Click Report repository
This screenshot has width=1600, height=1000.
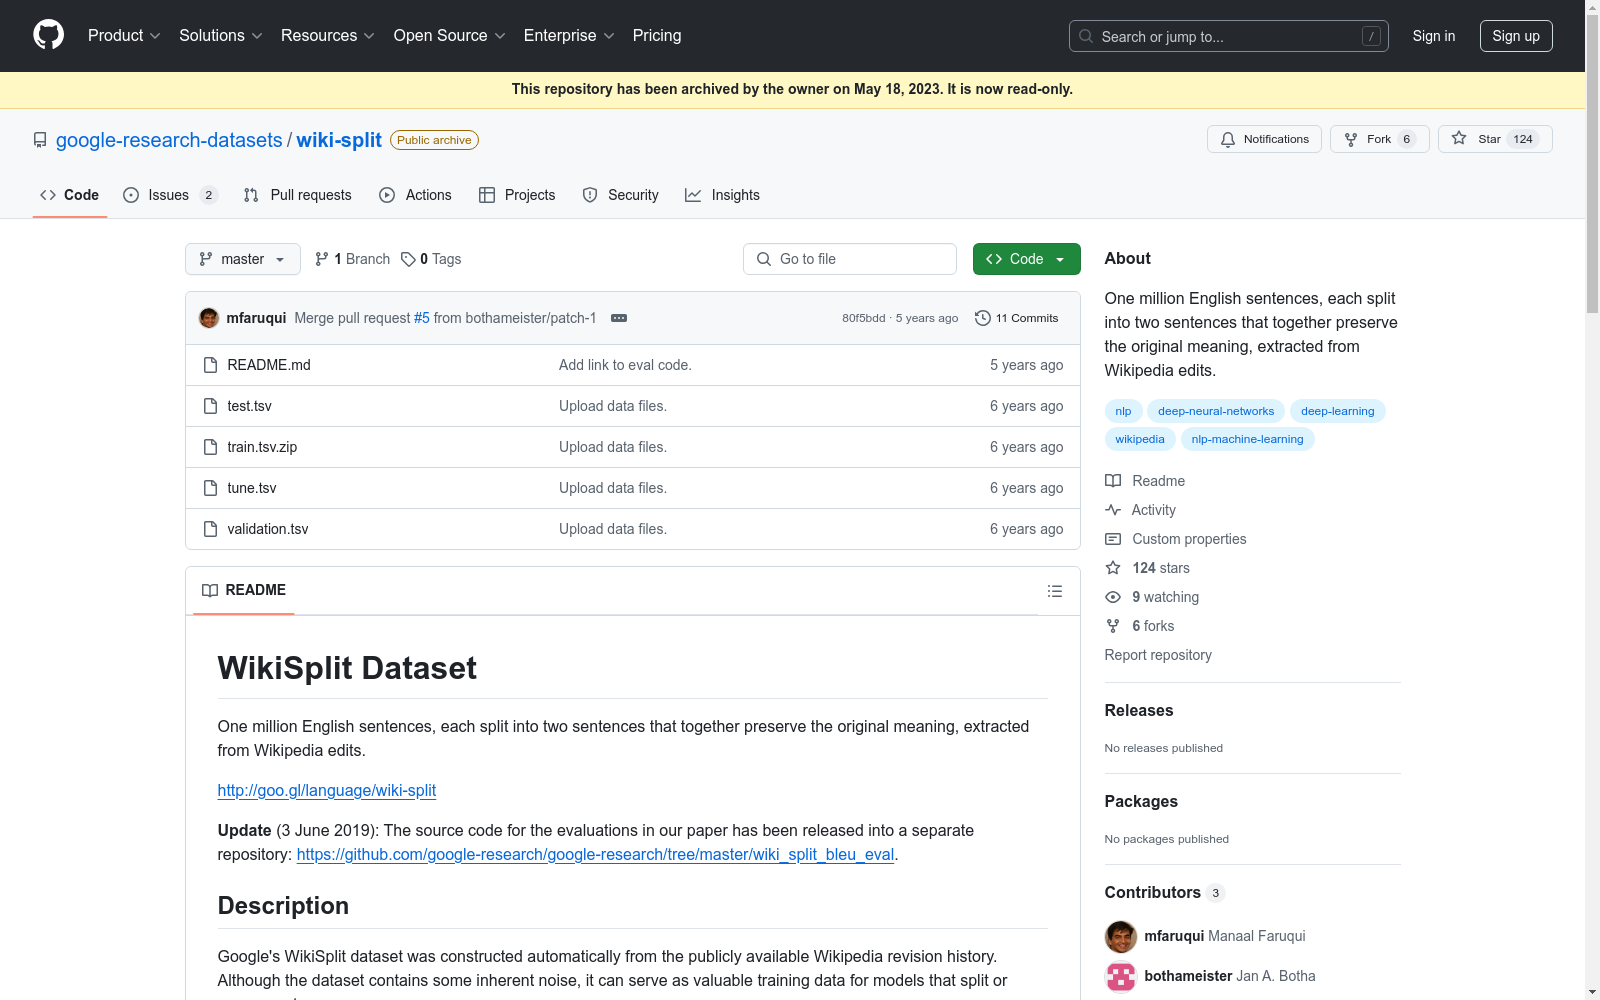[1158, 655]
